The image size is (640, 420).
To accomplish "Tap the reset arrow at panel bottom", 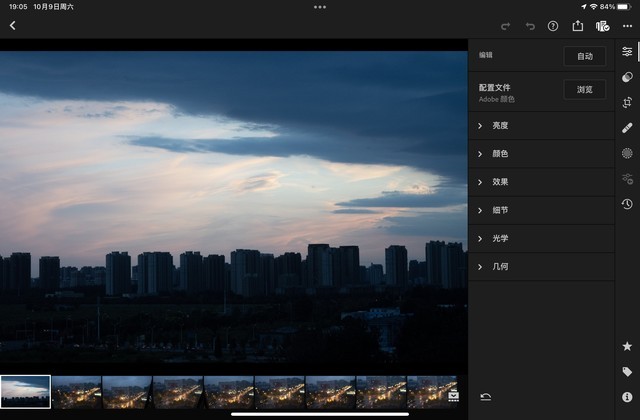I will 485,397.
